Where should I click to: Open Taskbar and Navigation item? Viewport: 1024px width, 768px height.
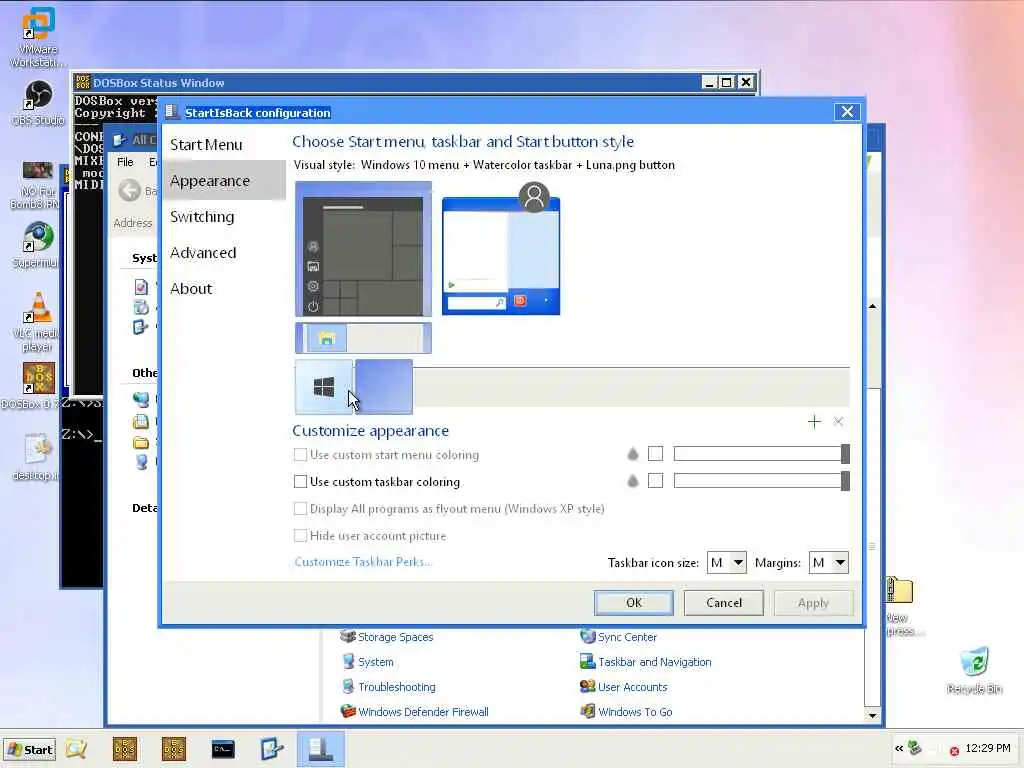(x=655, y=662)
